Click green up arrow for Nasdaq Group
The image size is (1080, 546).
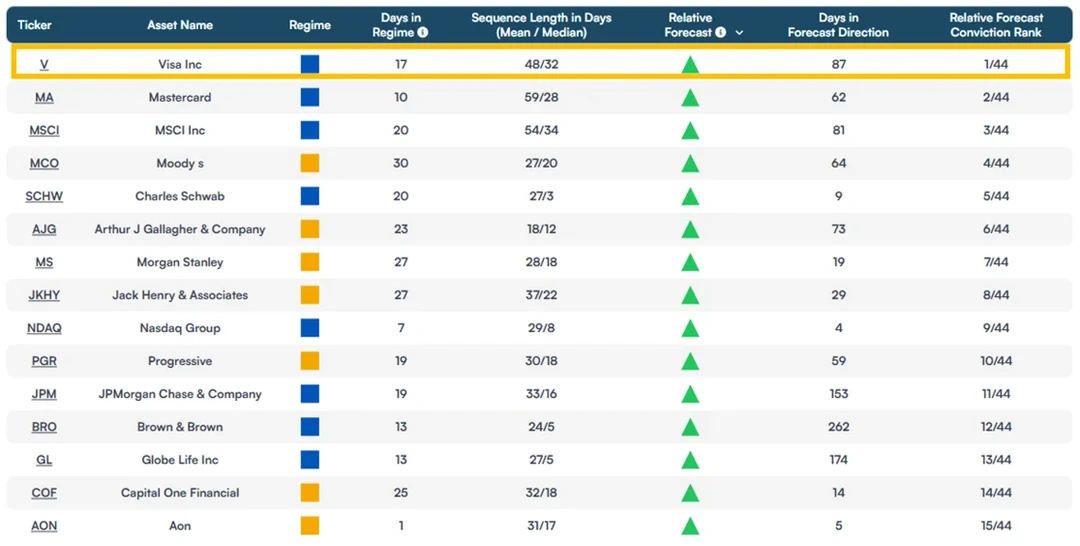(690, 328)
